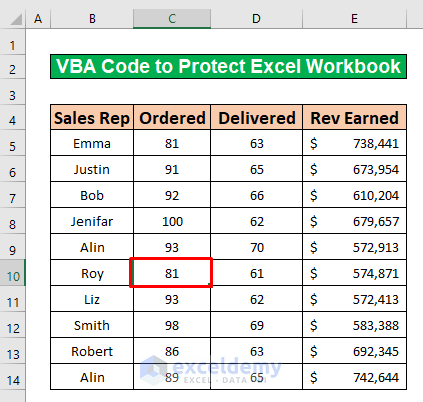This screenshot has width=423, height=402.
Task: Click Bob's Delivered value 66
Action: click(x=256, y=195)
